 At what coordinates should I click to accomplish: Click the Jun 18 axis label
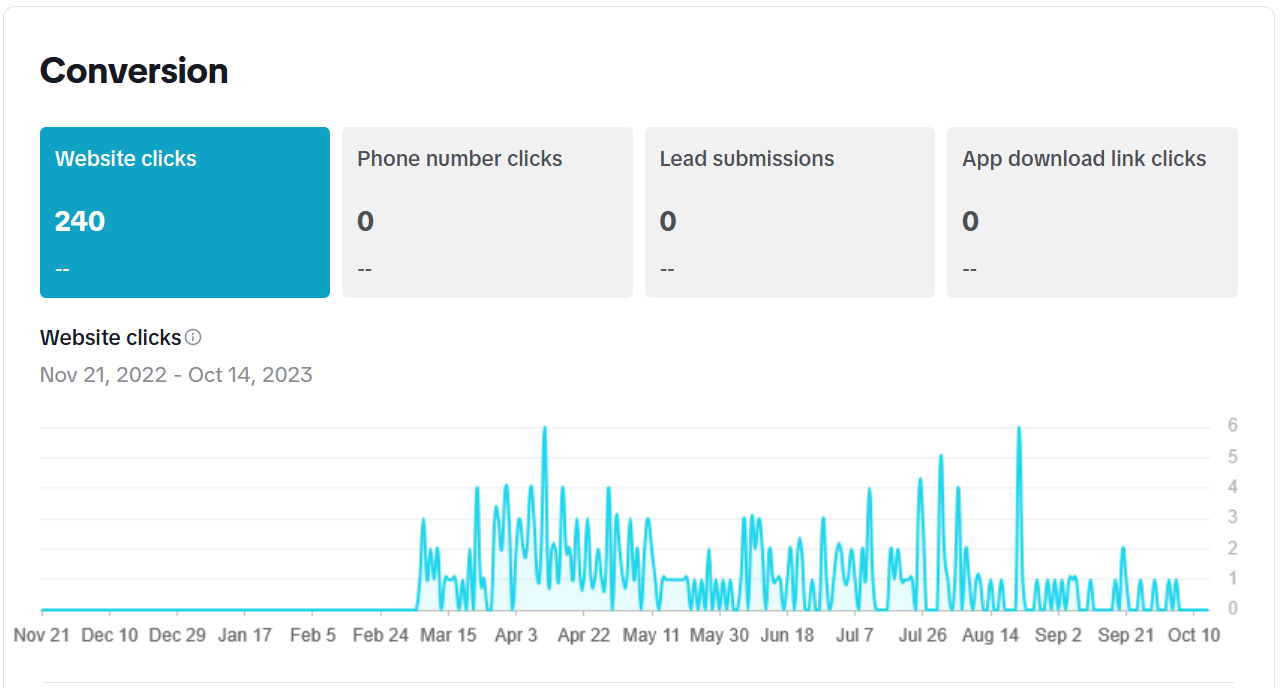click(787, 634)
